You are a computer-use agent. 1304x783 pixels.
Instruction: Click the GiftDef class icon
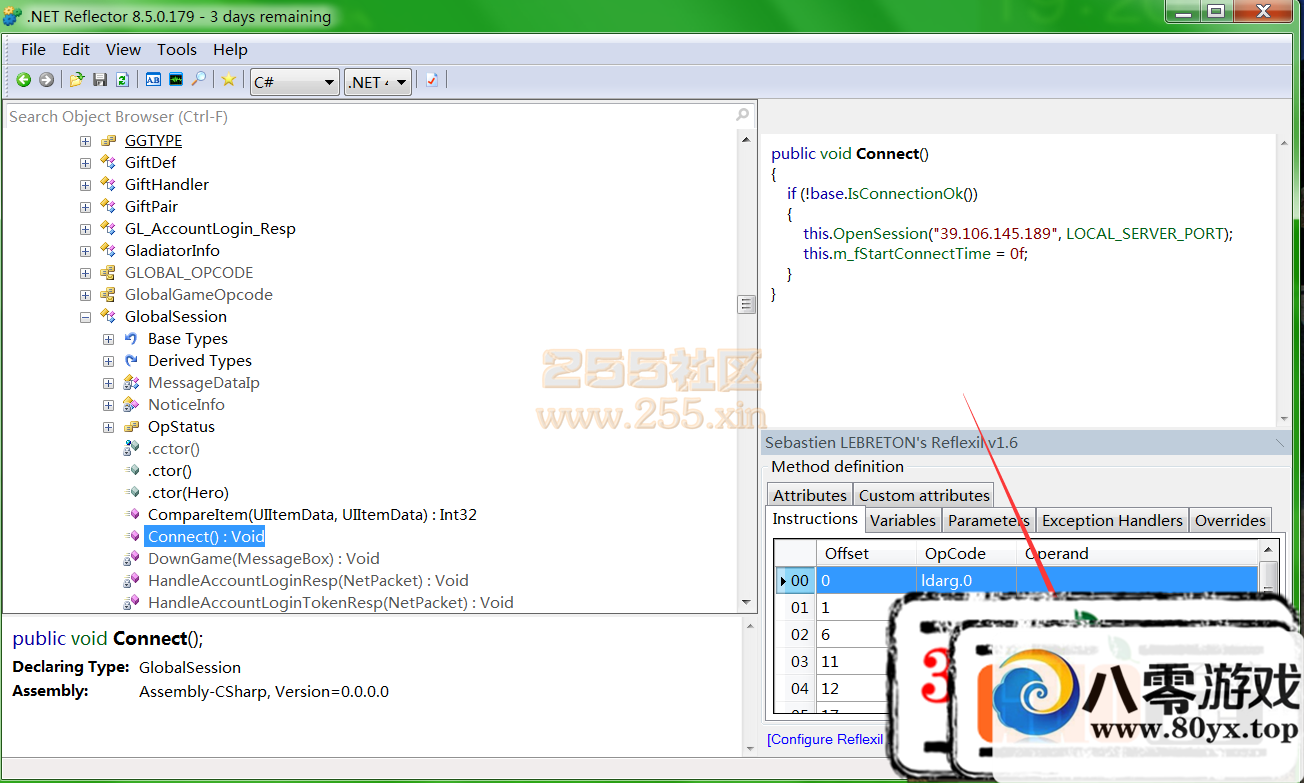108,162
